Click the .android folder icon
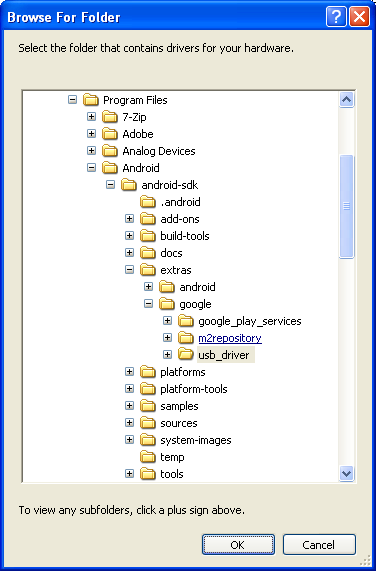 coord(148,202)
